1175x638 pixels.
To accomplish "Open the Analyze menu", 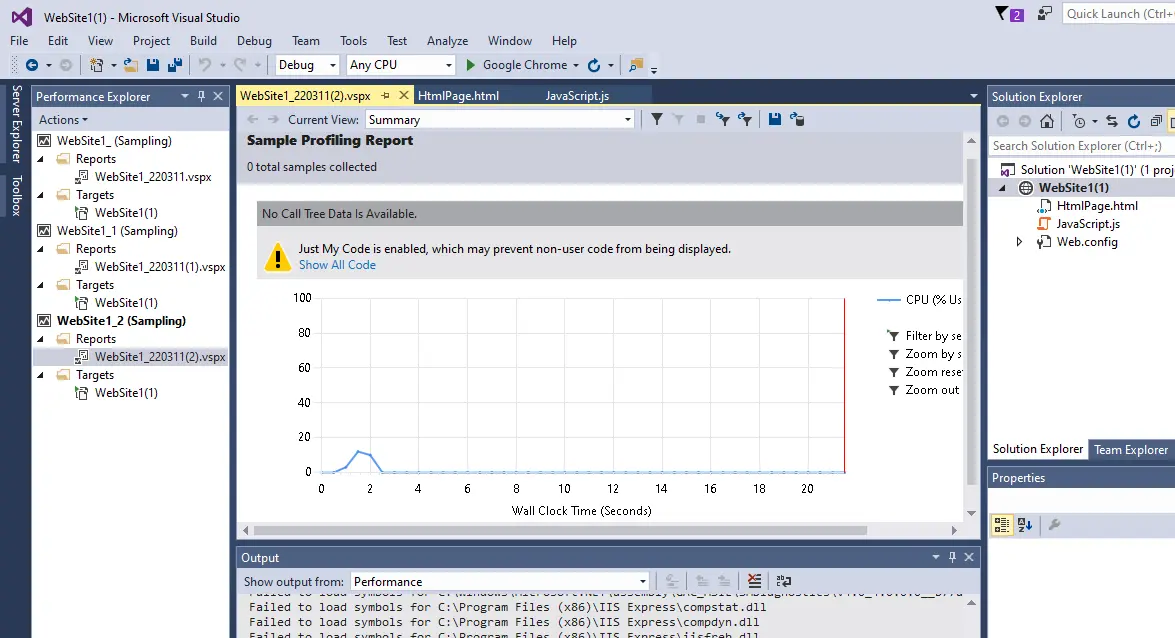I will tap(447, 41).
